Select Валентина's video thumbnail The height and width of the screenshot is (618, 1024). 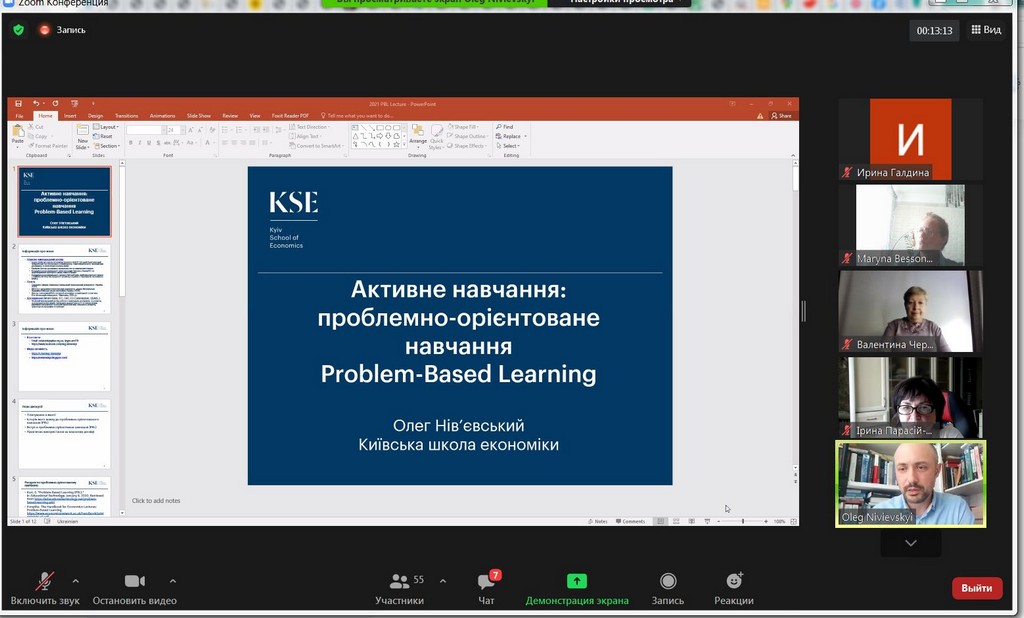(910, 311)
